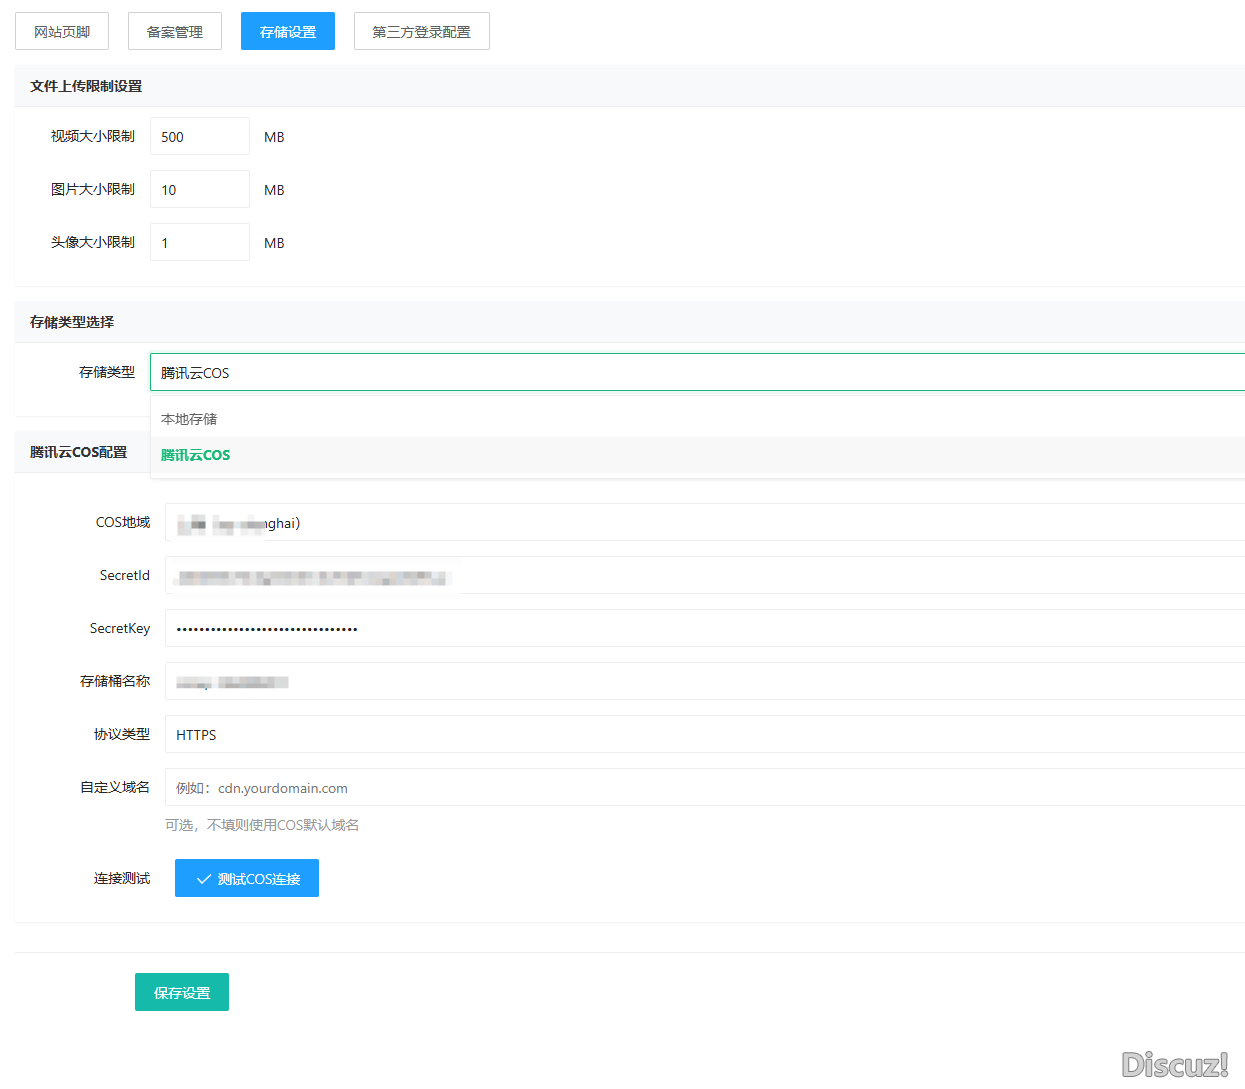
Task: Click the 视频大小限制 input field
Action: click(x=200, y=137)
